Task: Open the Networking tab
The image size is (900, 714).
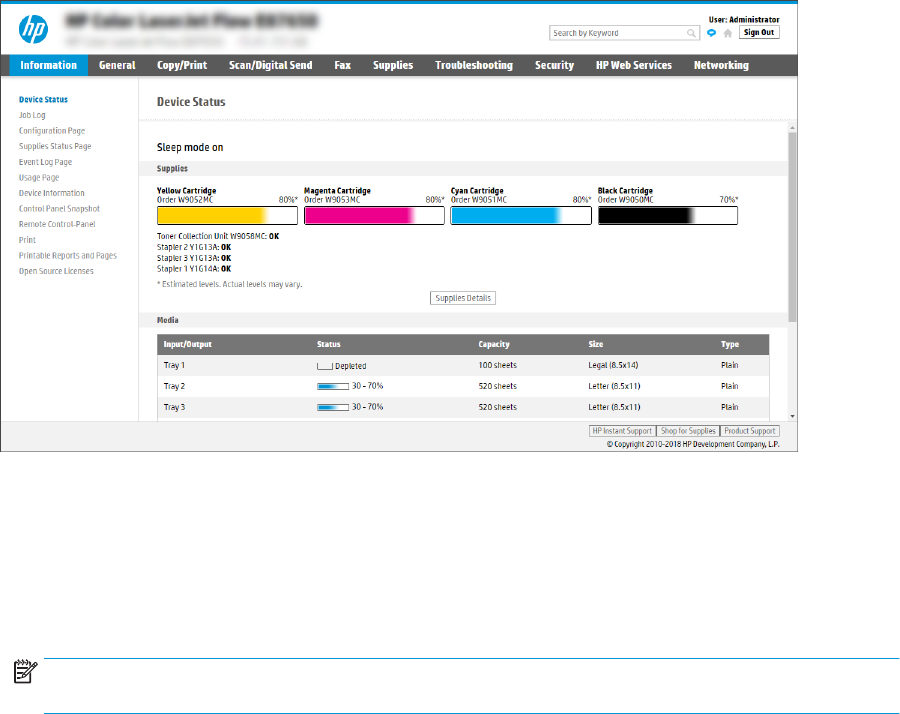Action: pyautogui.click(x=721, y=65)
